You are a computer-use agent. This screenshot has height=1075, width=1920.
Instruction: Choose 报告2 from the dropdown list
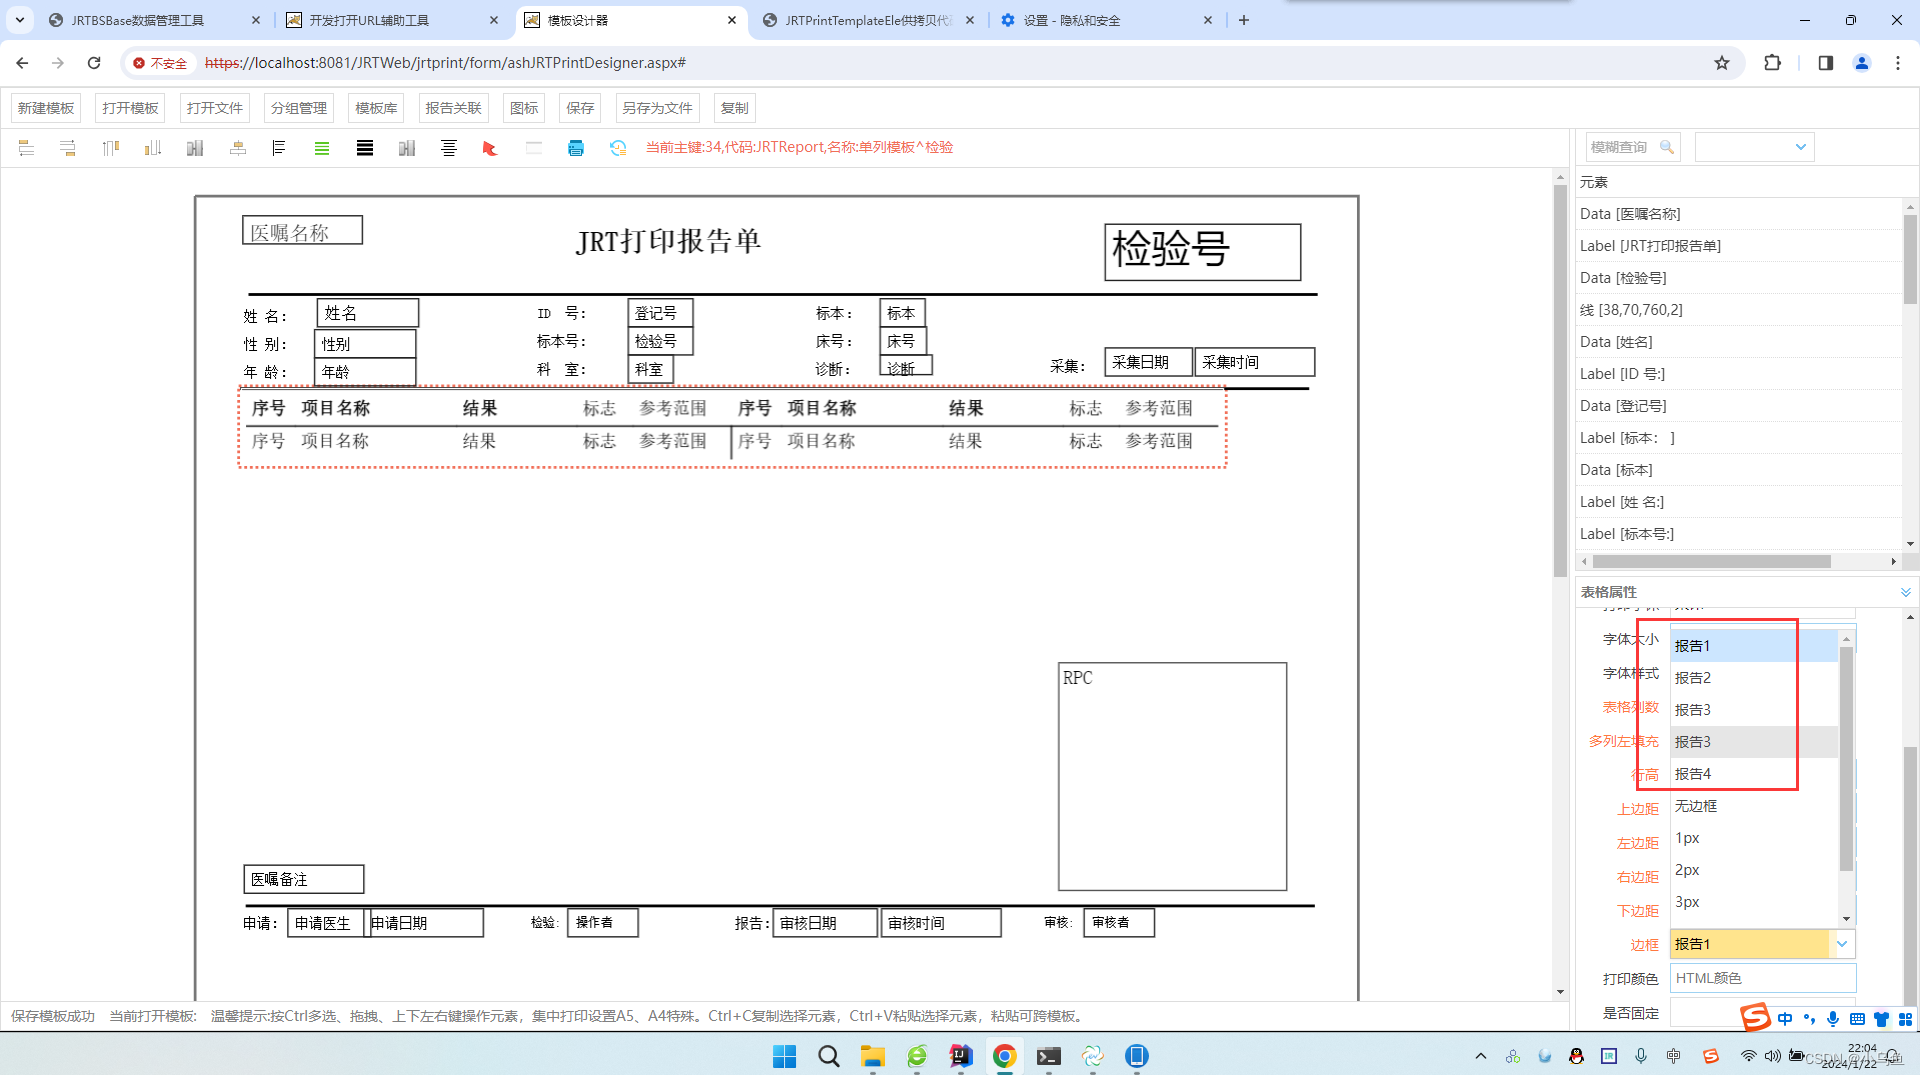tap(1754, 678)
